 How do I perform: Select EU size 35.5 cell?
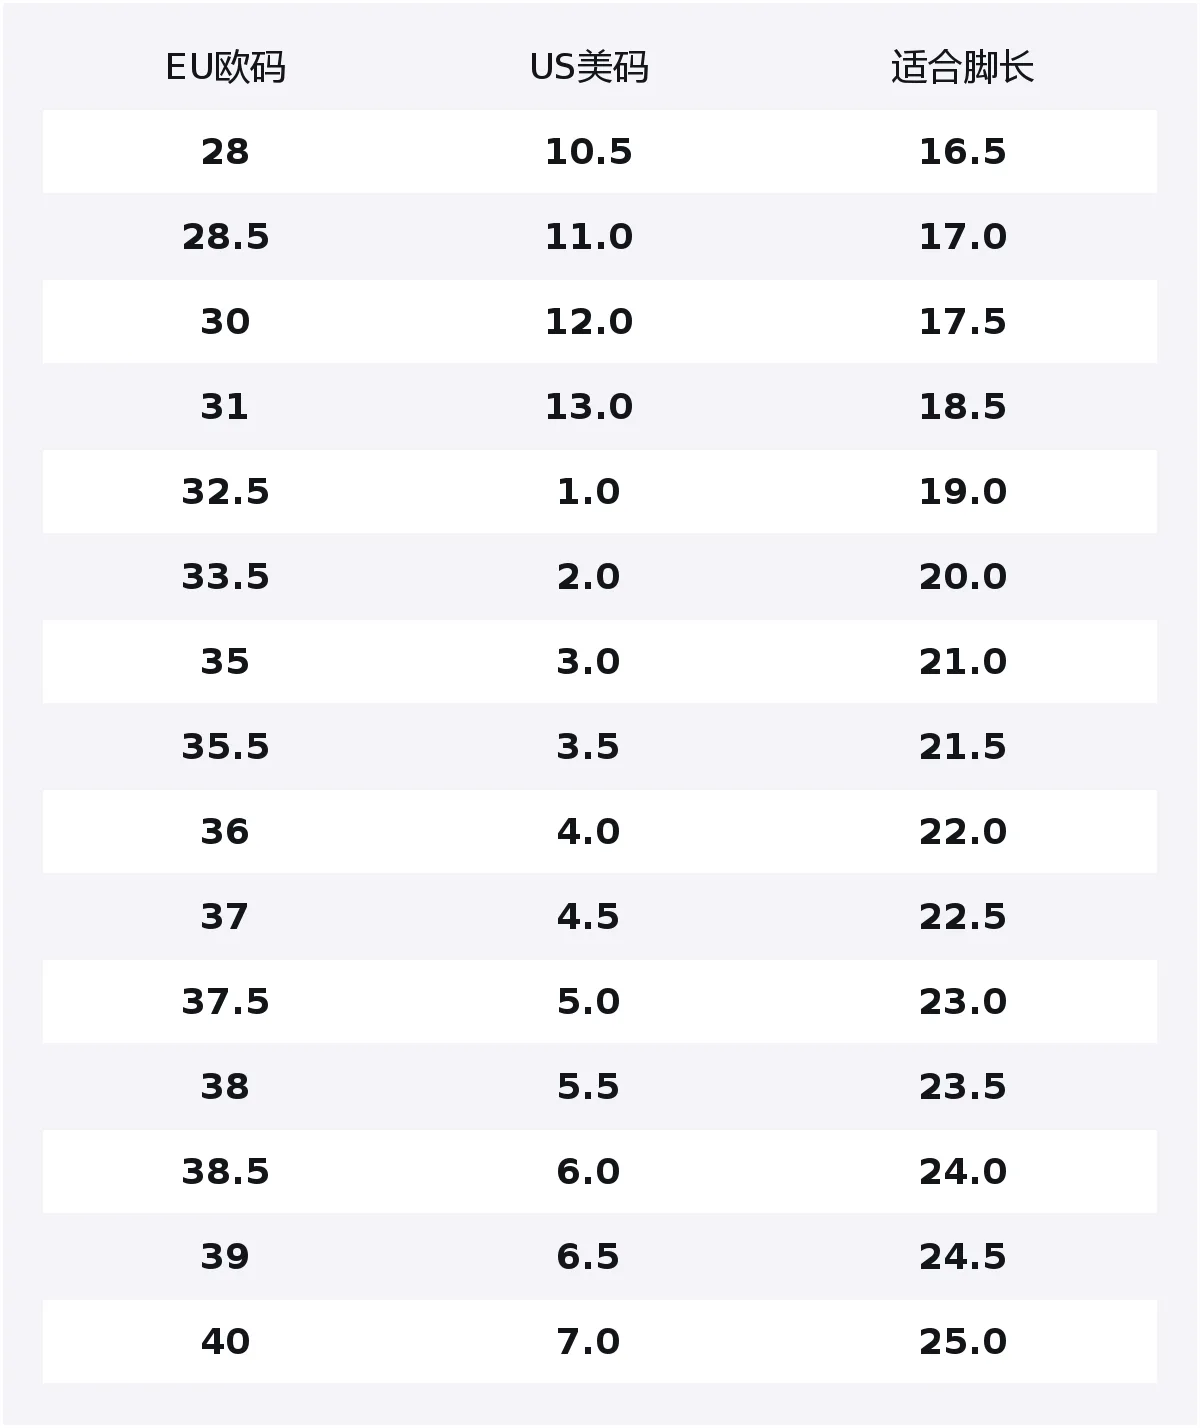click(x=225, y=747)
